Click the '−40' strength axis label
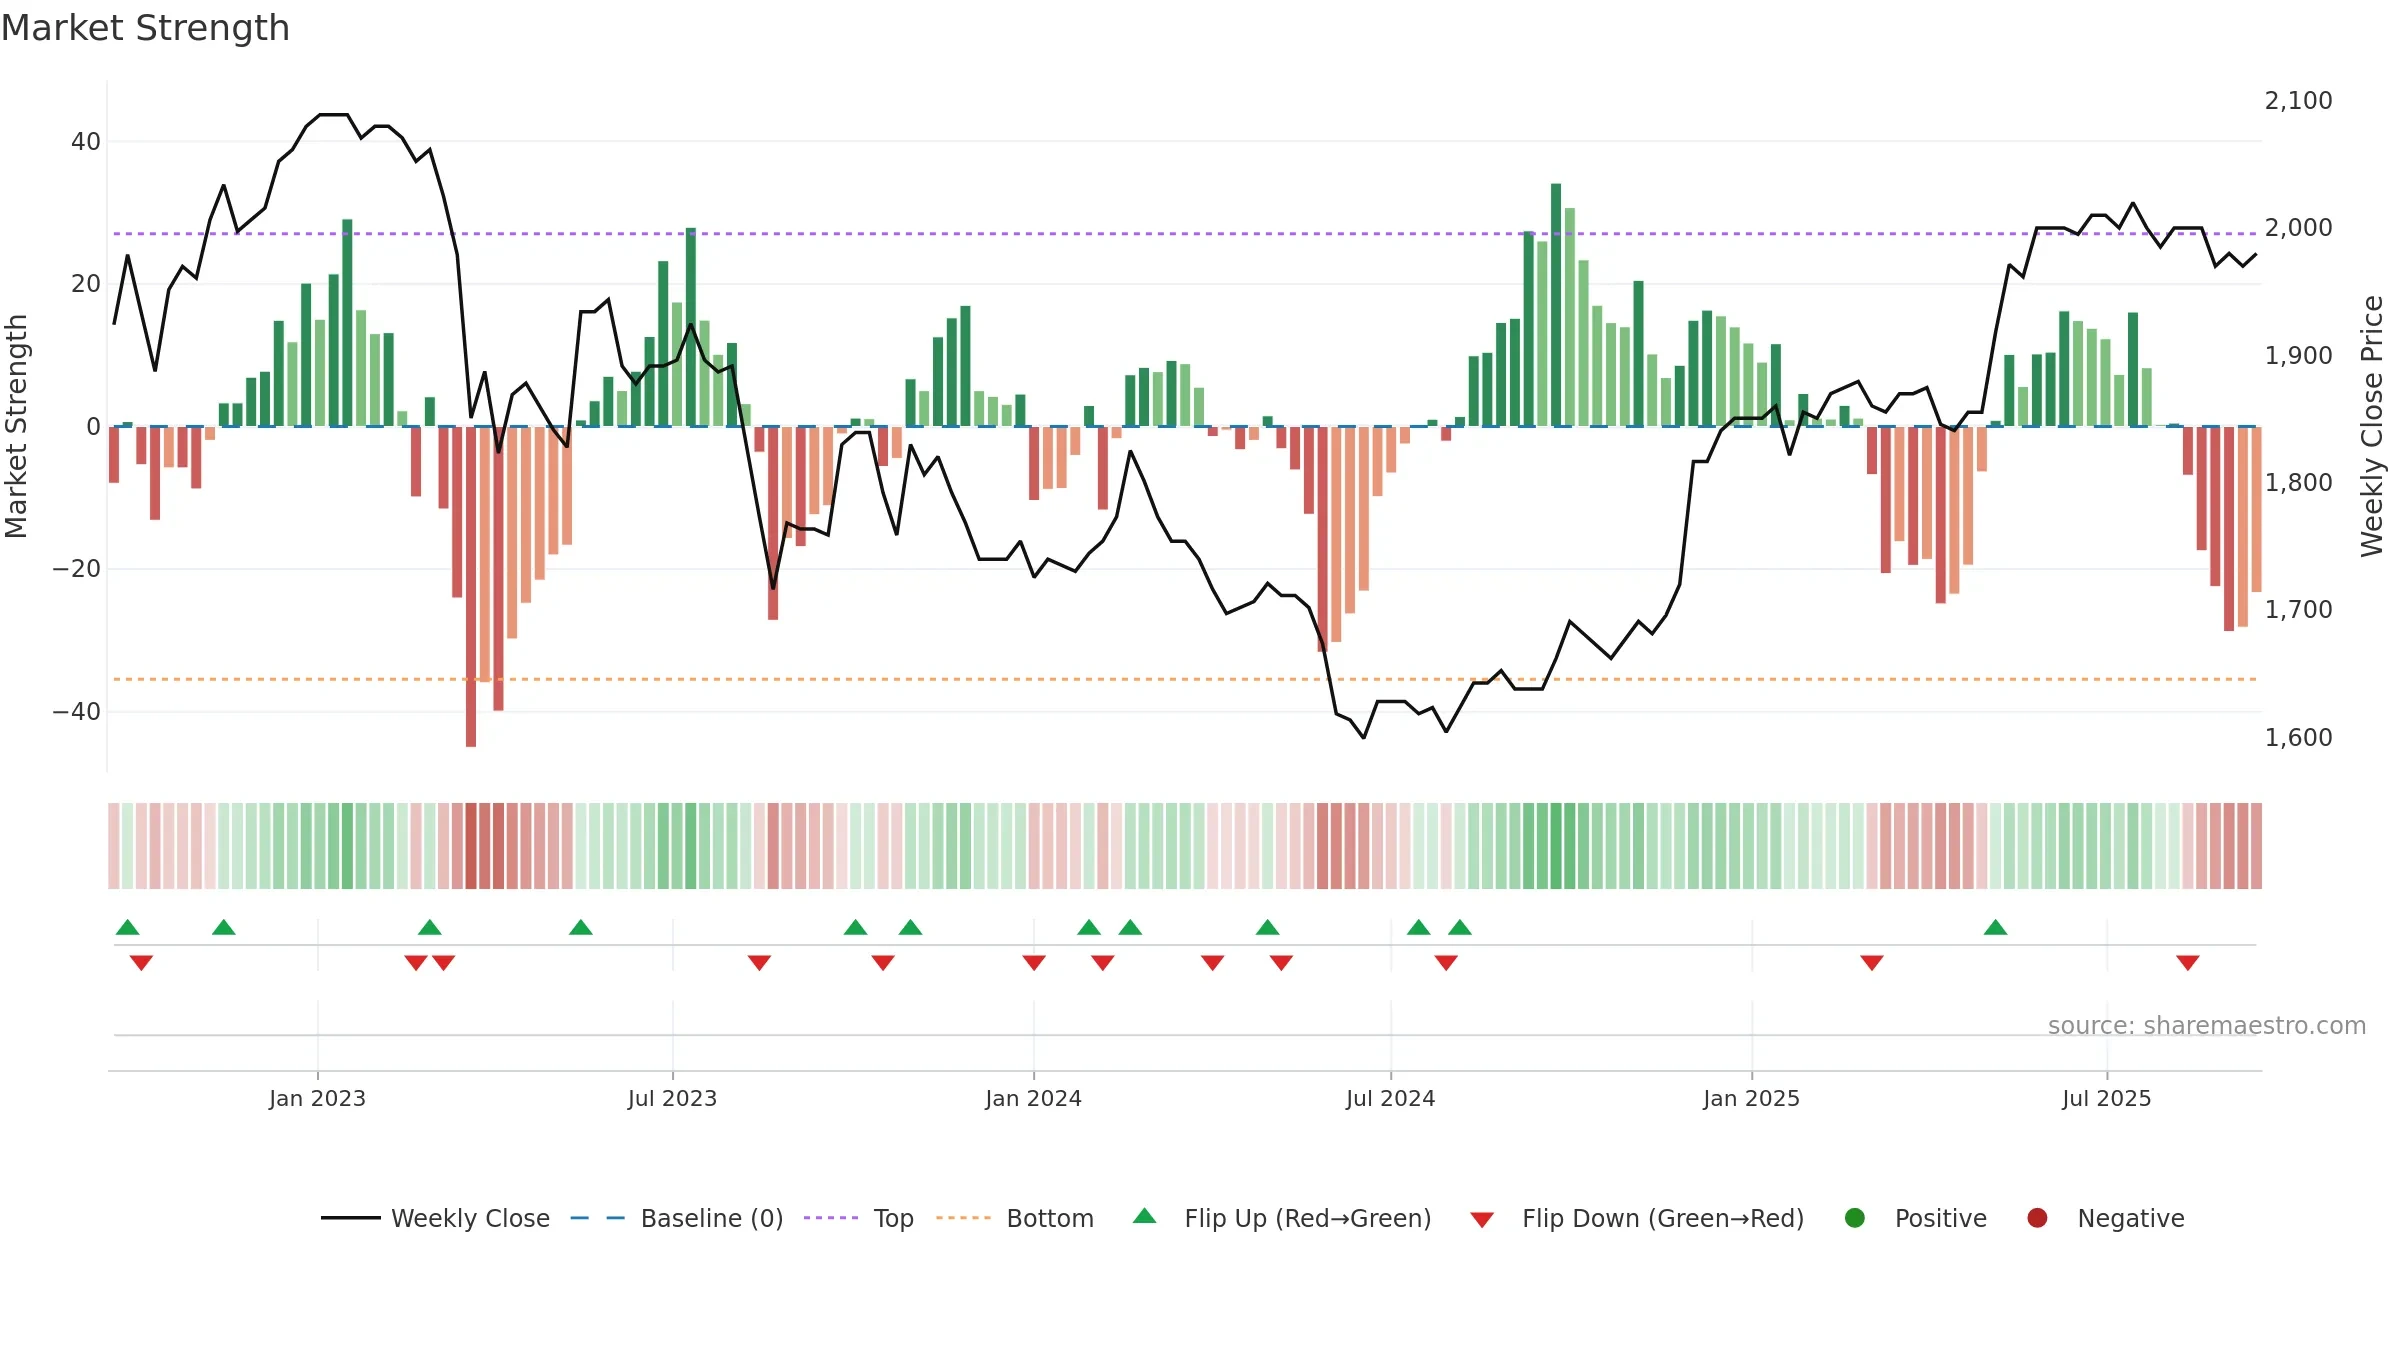 77,712
